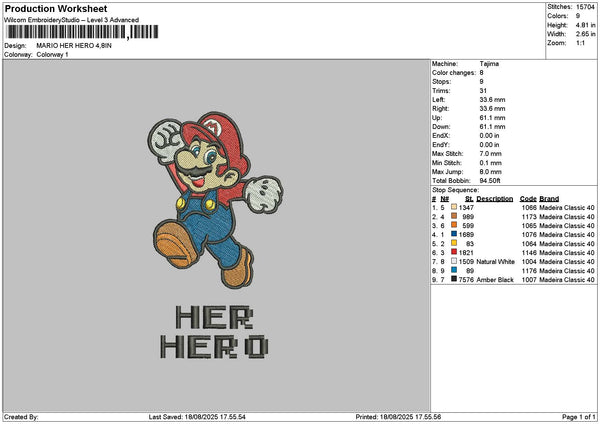Click 'Printed: 18/08/2025 17.55.56' footer text
The height and width of the screenshot is (424, 600).
coord(398,417)
